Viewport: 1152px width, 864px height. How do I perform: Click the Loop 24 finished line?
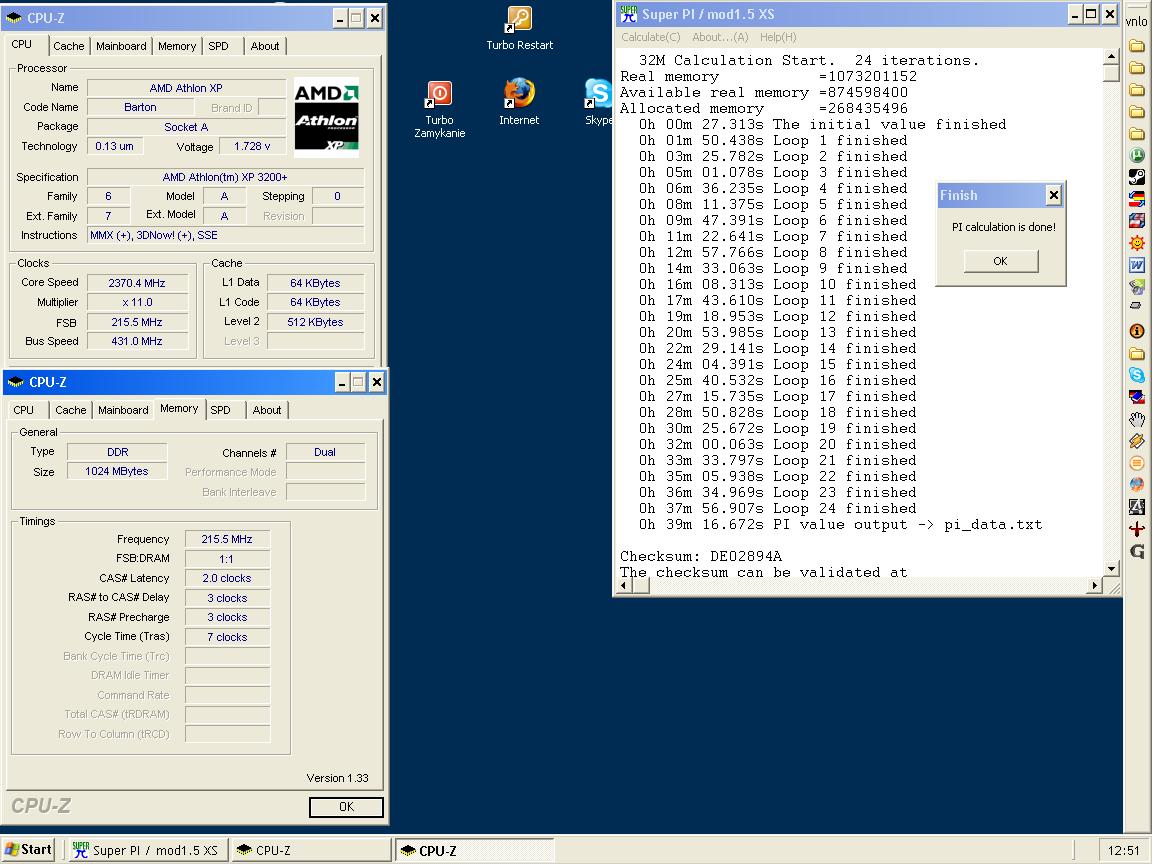[x=777, y=508]
